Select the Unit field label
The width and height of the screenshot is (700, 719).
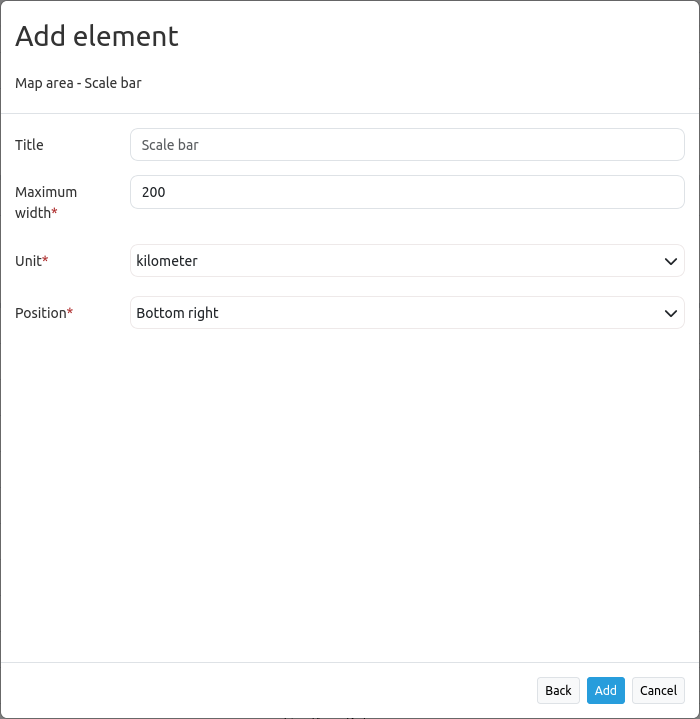[x=27, y=261]
